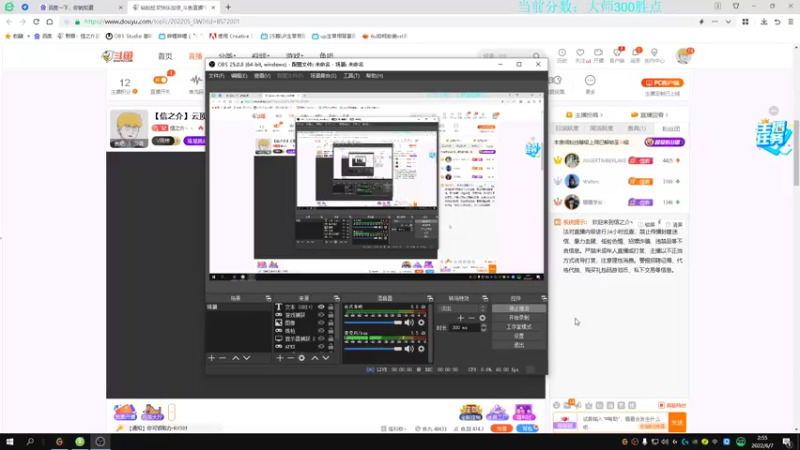Click the orange PC客户端 button

point(662,83)
